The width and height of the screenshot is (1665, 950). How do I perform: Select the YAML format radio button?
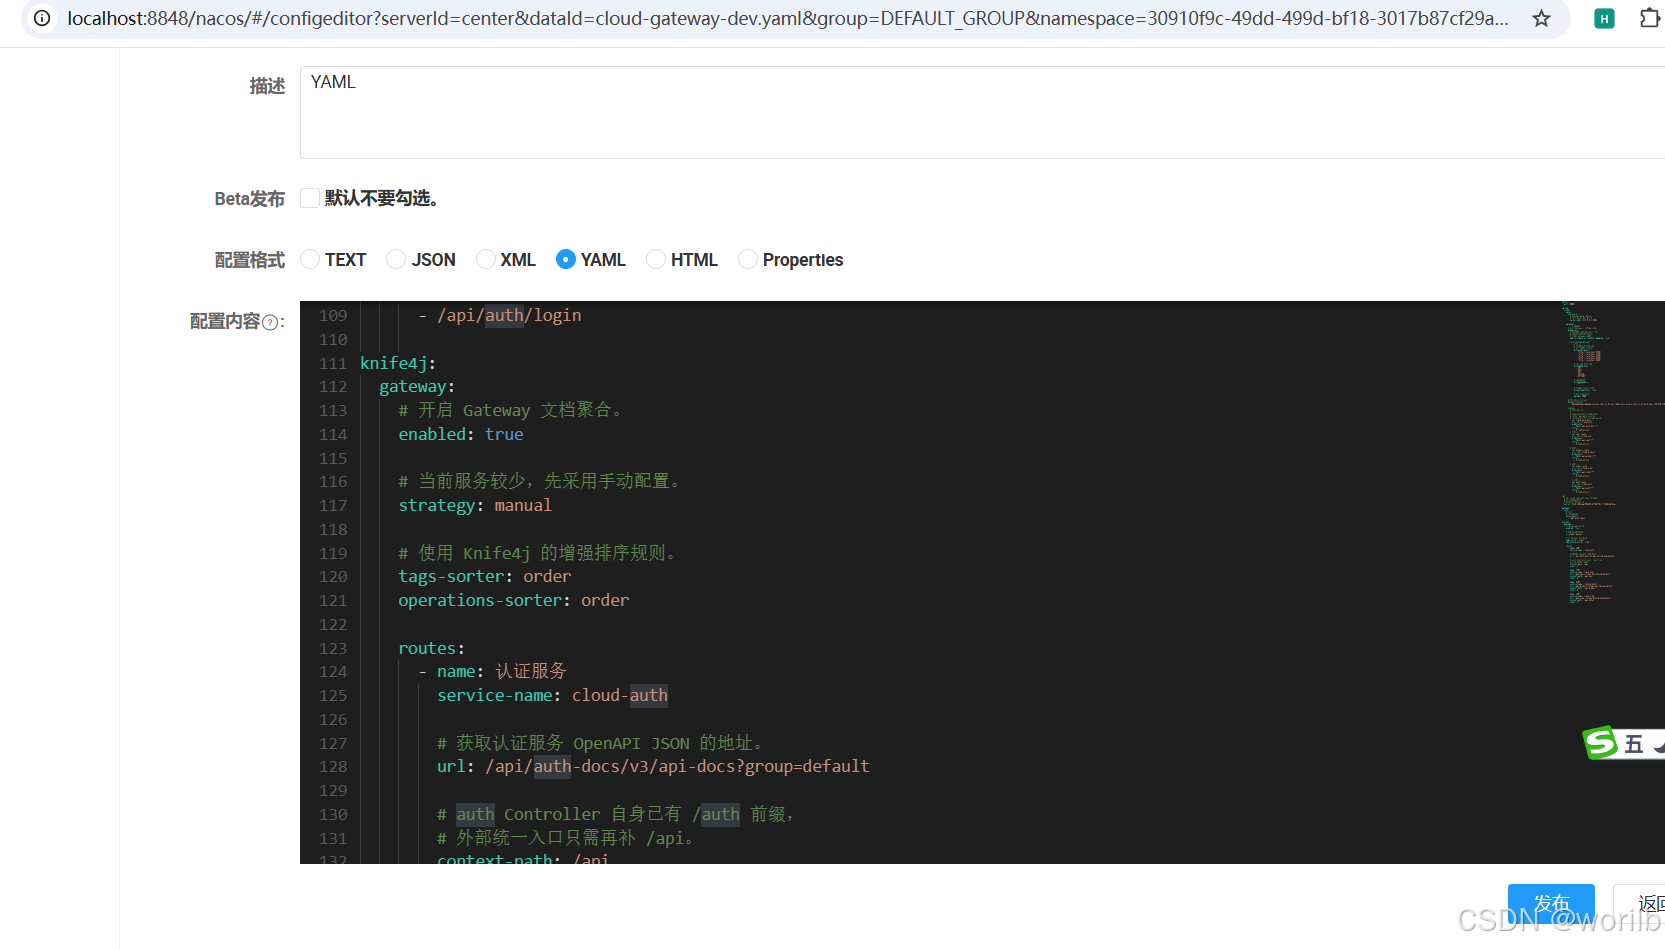click(x=566, y=259)
